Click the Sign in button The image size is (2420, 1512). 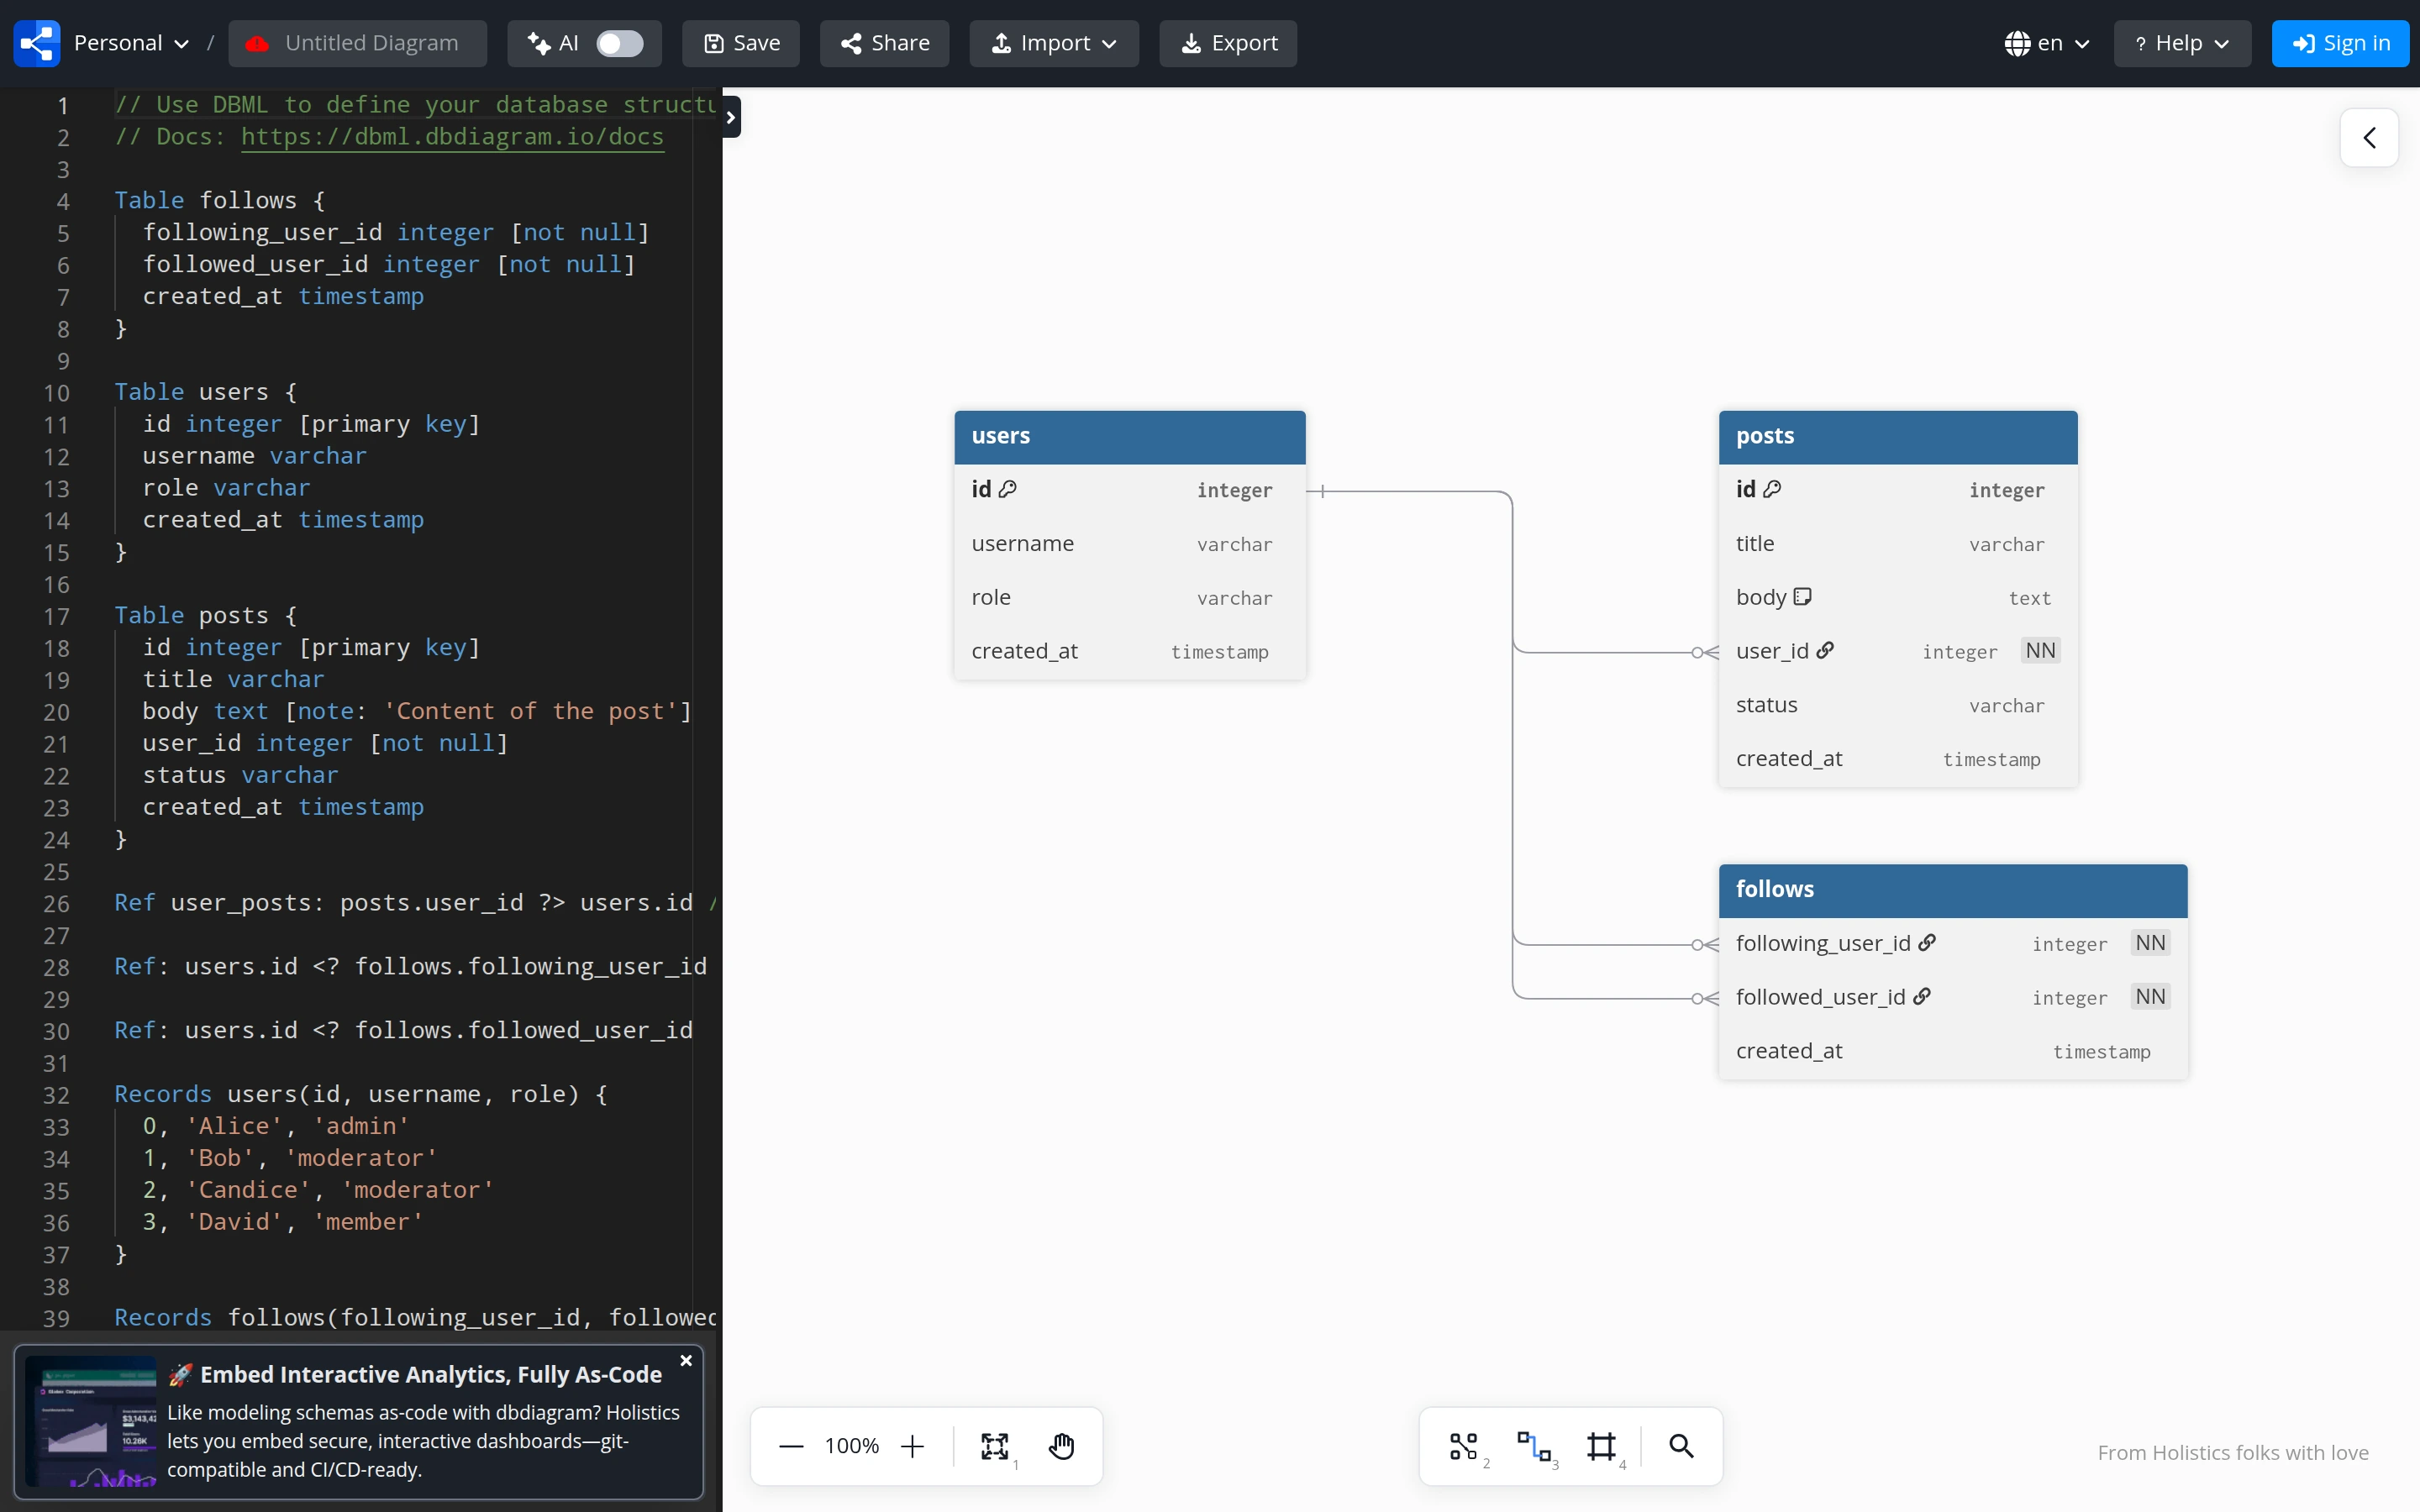pos(2340,43)
